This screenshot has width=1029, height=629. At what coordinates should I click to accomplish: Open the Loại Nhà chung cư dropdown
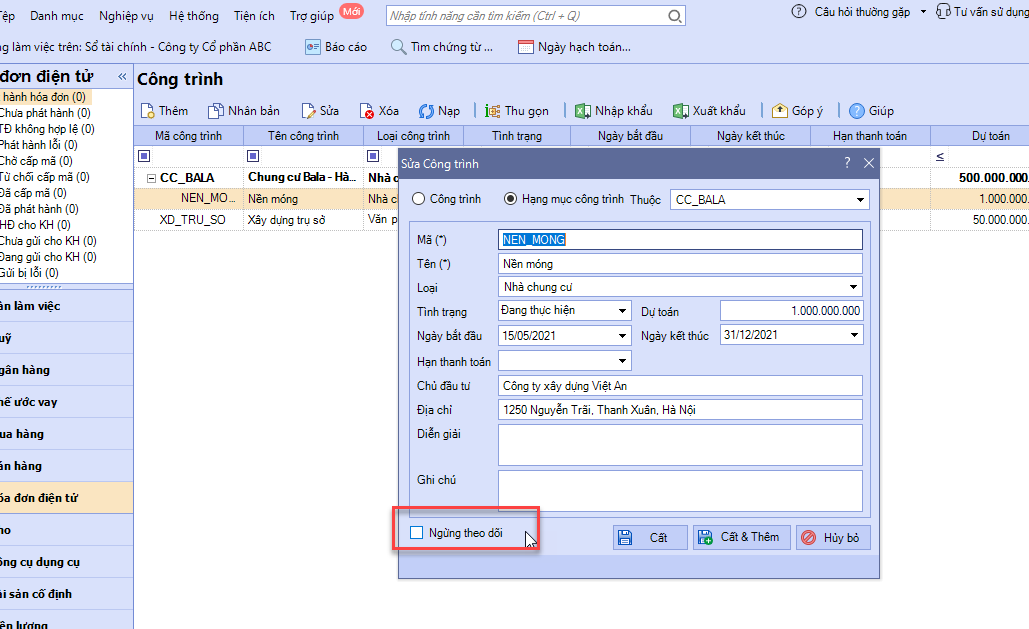[x=853, y=287]
